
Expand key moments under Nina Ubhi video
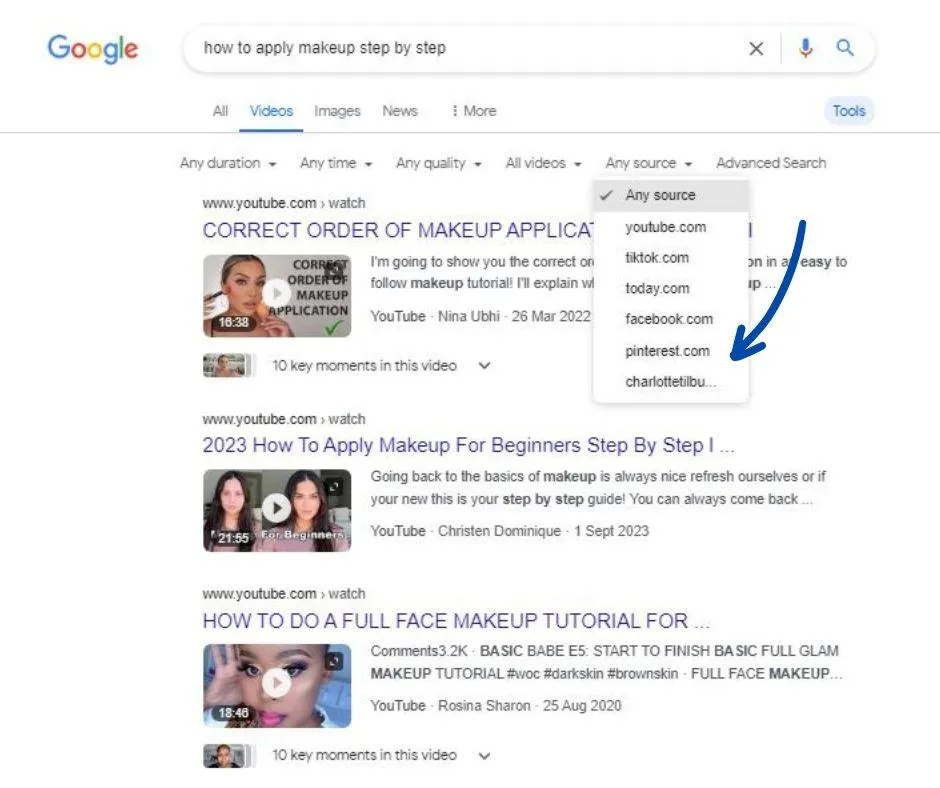click(x=484, y=365)
